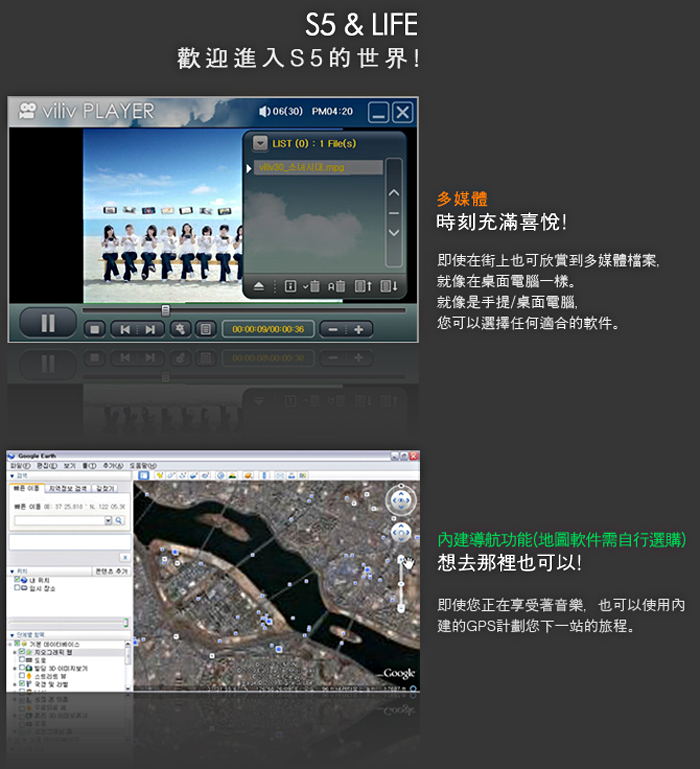Image resolution: width=700 pixels, height=769 pixels.
Task: Minimize the viliv Player window
Action: click(x=378, y=113)
